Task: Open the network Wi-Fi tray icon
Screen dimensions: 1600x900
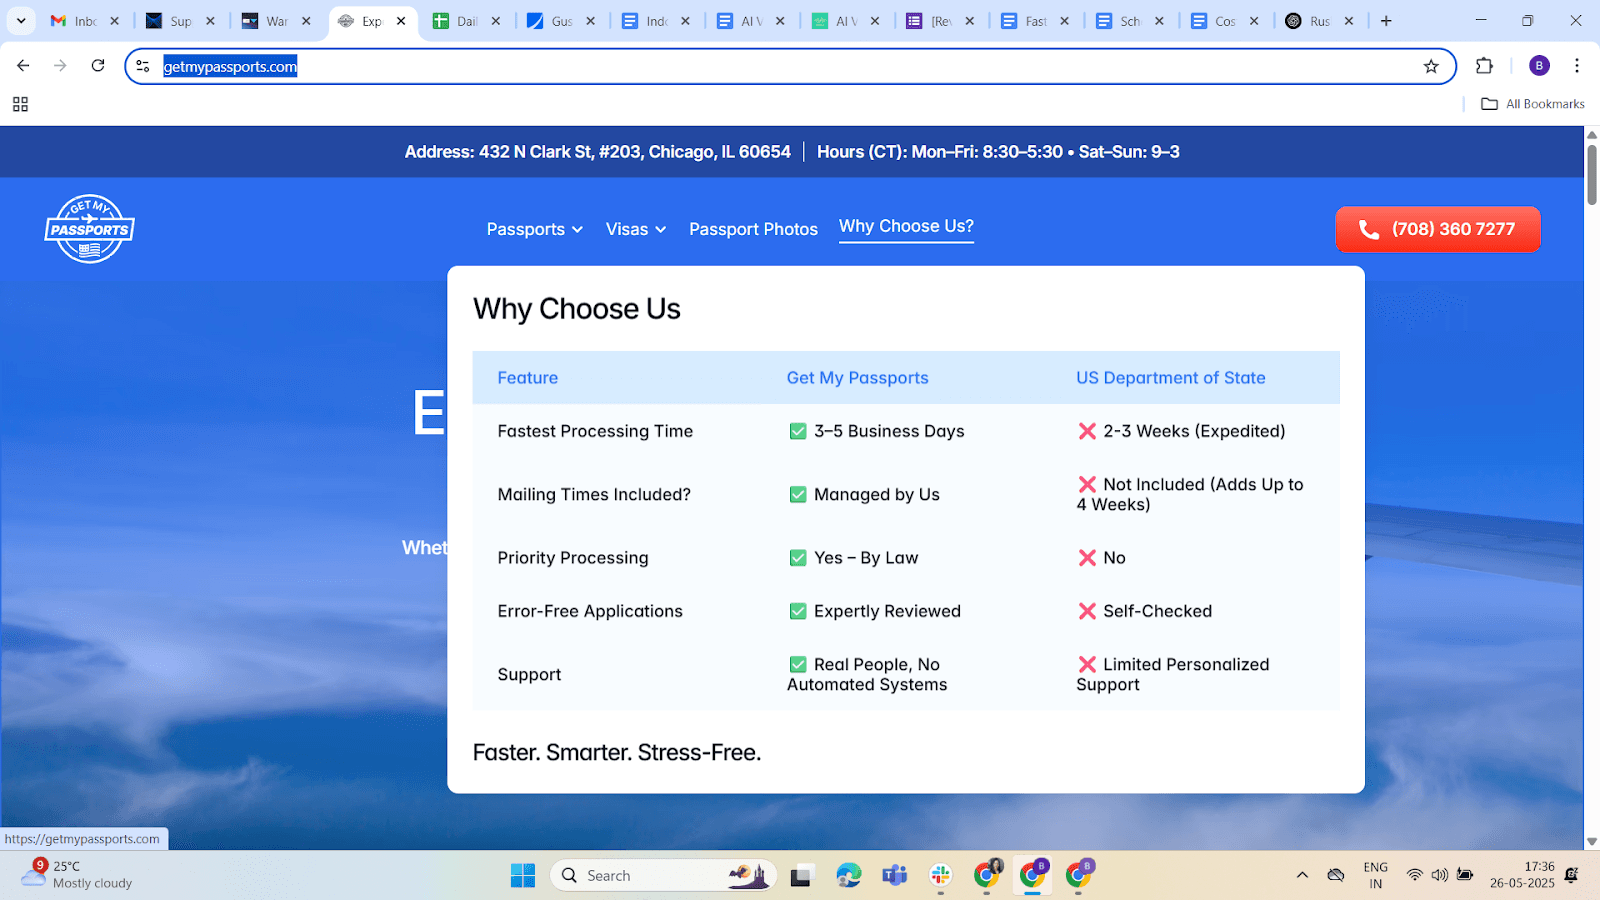Action: (1414, 875)
